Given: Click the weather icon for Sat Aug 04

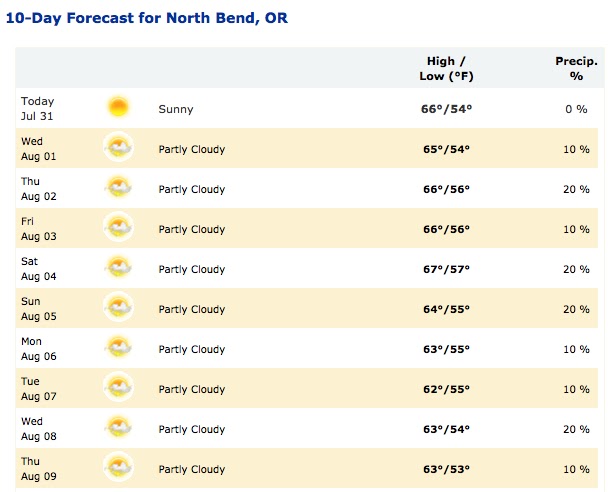Looking at the screenshot, I should coord(118,267).
